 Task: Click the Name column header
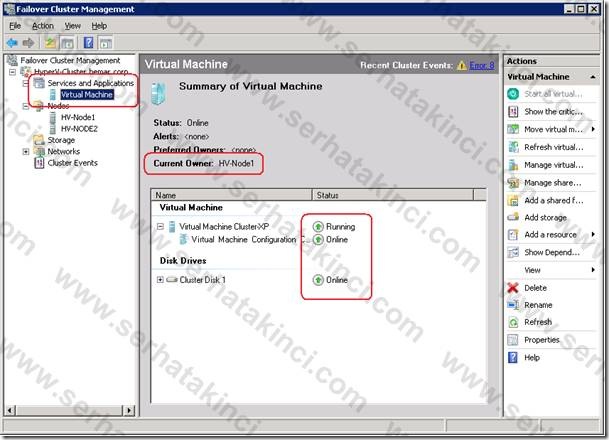(231, 195)
